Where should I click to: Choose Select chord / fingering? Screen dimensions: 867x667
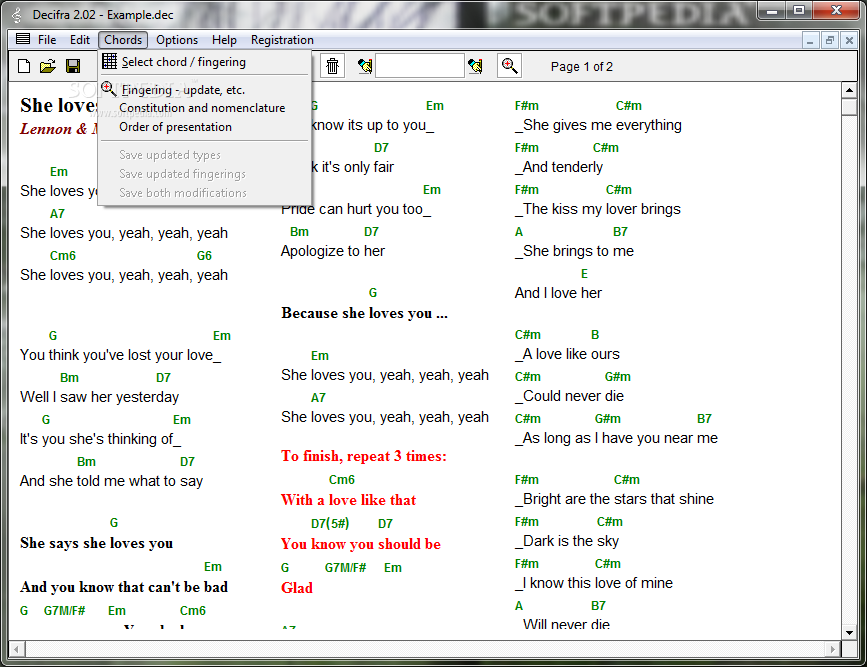pyautogui.click(x=205, y=62)
